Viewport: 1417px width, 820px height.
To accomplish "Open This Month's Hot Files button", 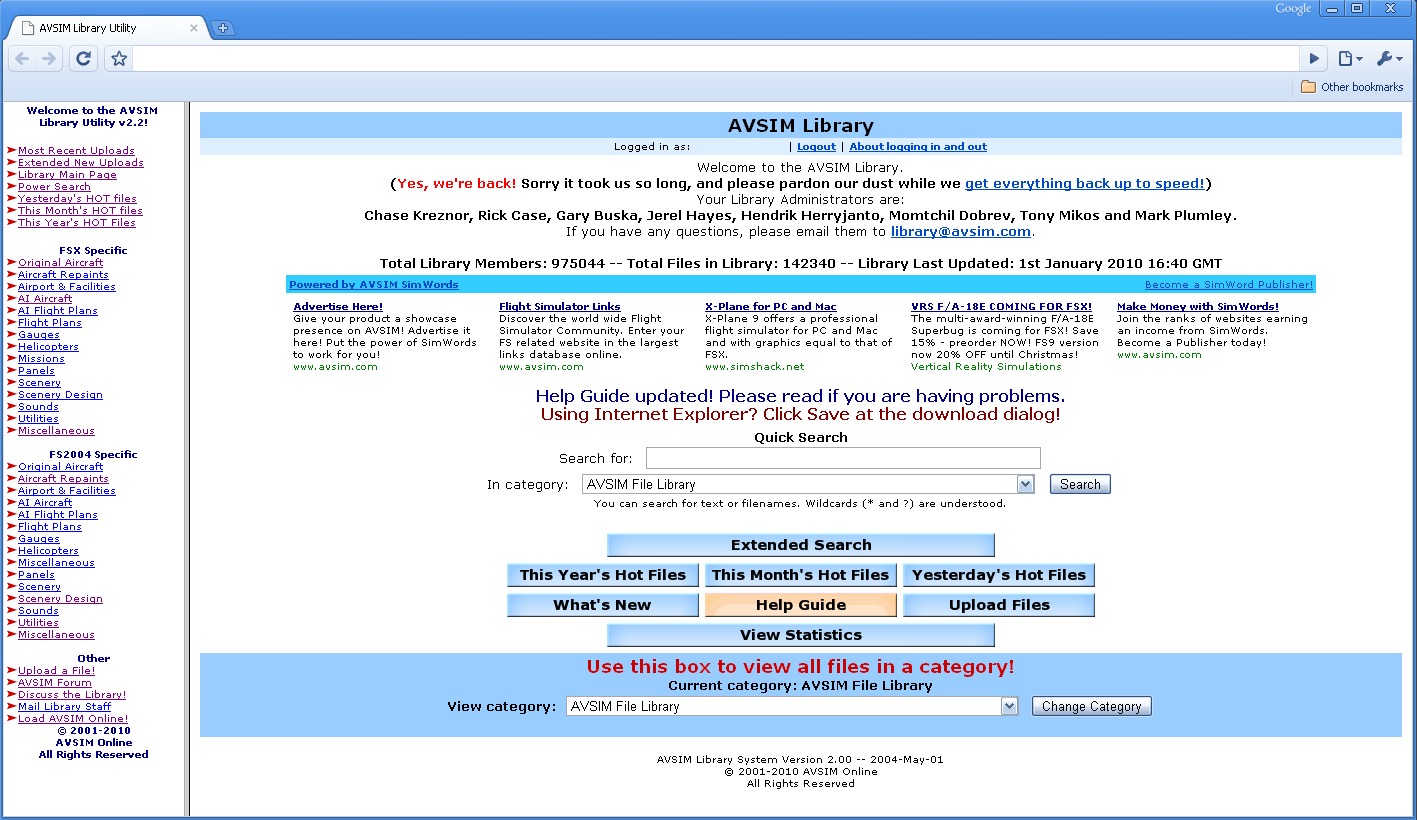I will click(x=801, y=575).
